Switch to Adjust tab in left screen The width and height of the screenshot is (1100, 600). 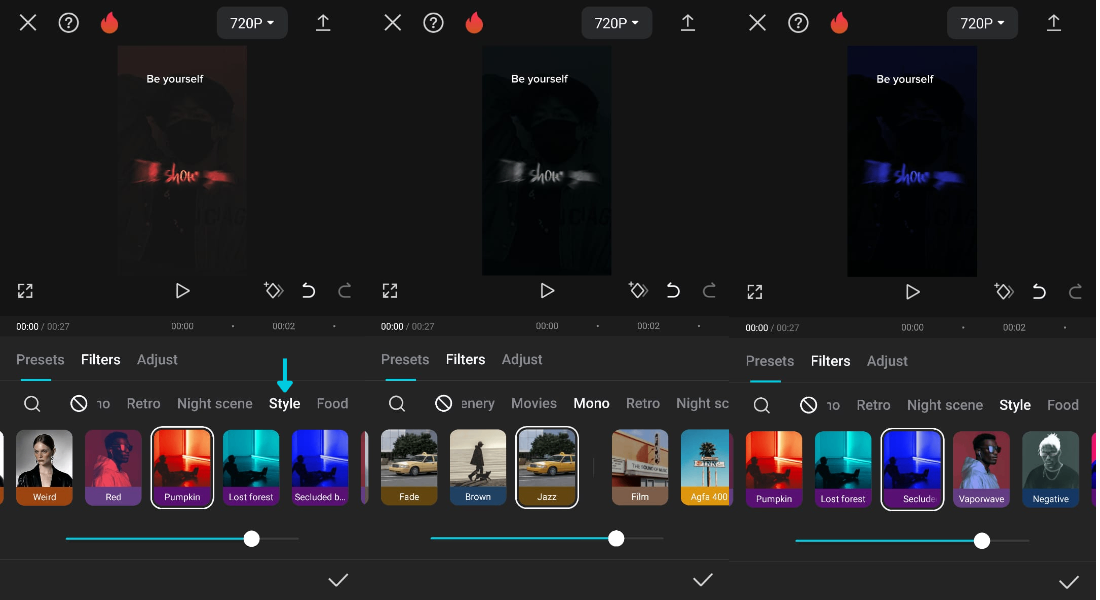pyautogui.click(x=157, y=359)
